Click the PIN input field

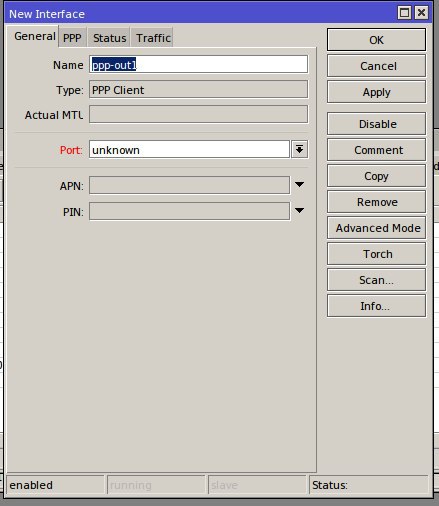(189, 211)
